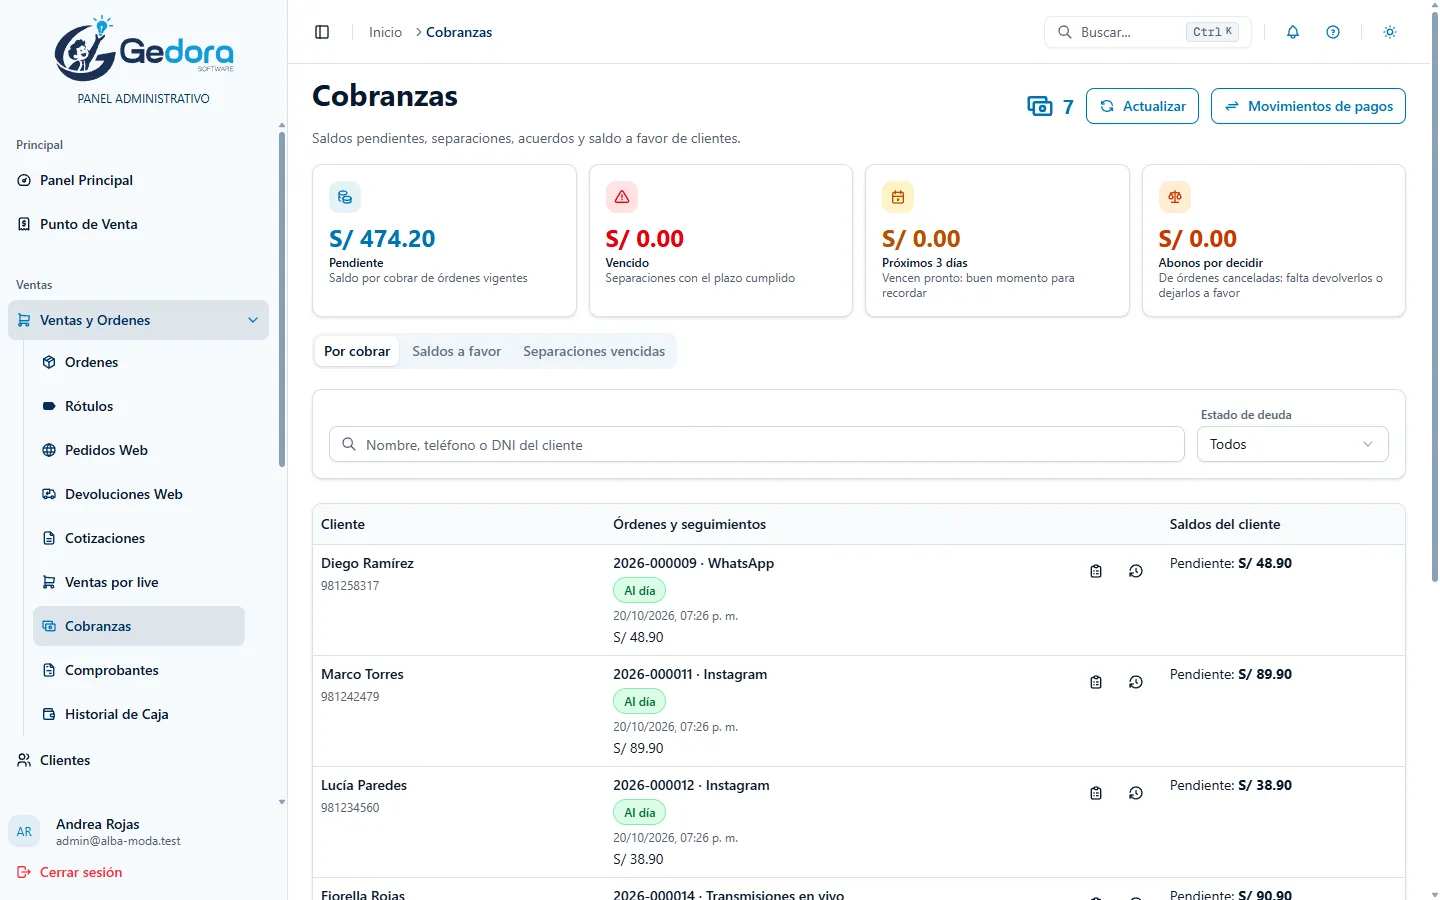Click the Actualizar button
The width and height of the screenshot is (1440, 900).
[x=1142, y=106]
